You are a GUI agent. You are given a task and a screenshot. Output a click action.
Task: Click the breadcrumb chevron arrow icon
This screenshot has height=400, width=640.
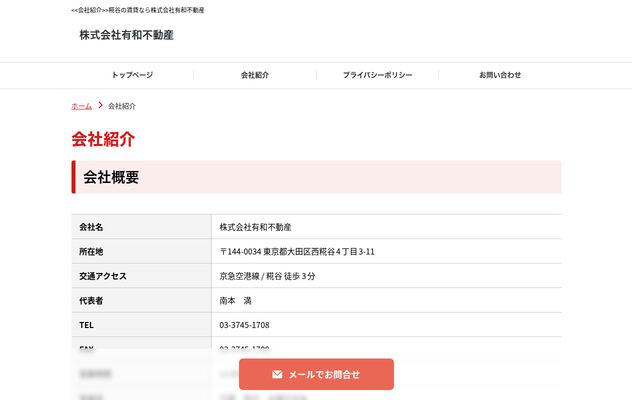click(100, 105)
